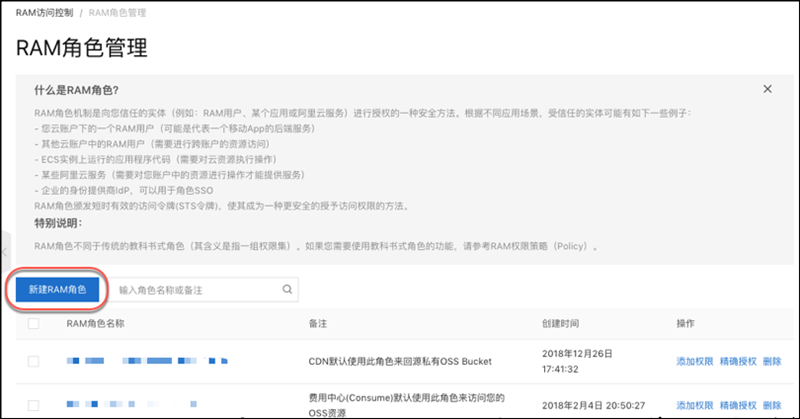Open 精确授权 for the CDN role
800x419 pixels.
coord(737,361)
